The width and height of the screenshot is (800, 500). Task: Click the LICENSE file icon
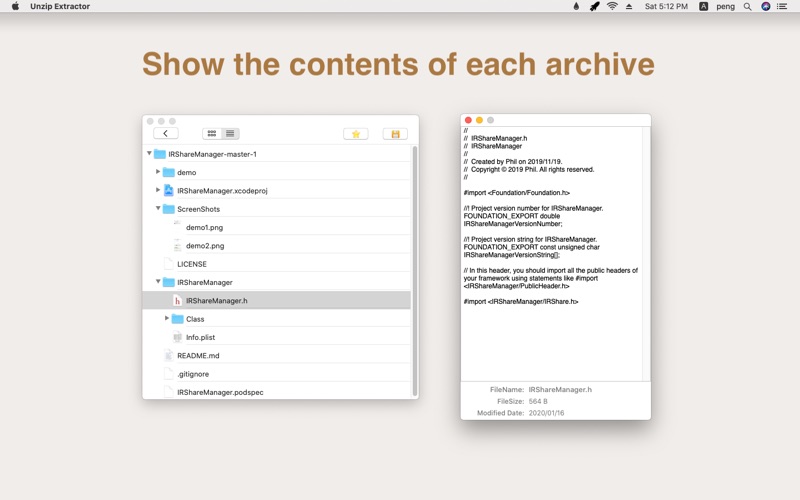click(168, 264)
